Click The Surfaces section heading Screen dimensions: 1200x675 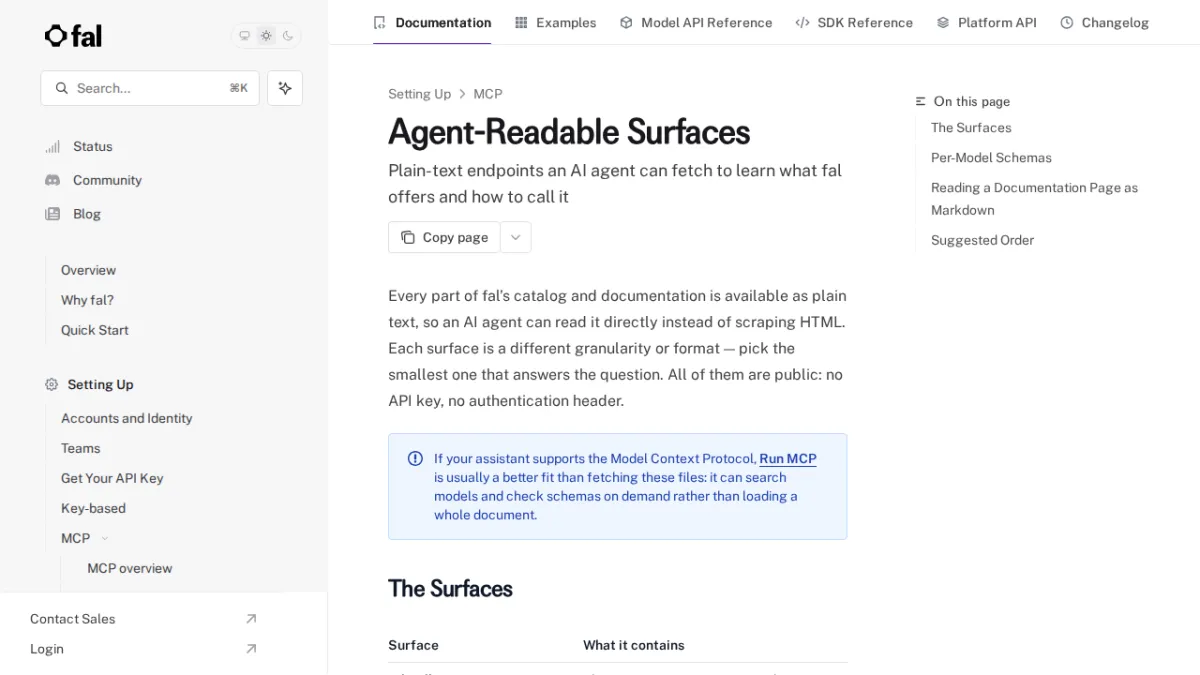(x=450, y=589)
